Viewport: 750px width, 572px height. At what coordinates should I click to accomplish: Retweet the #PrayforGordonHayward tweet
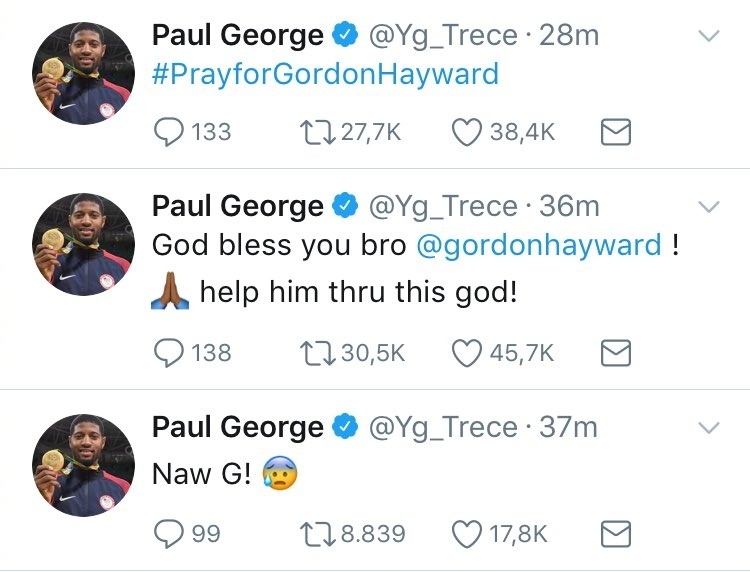click(x=317, y=132)
